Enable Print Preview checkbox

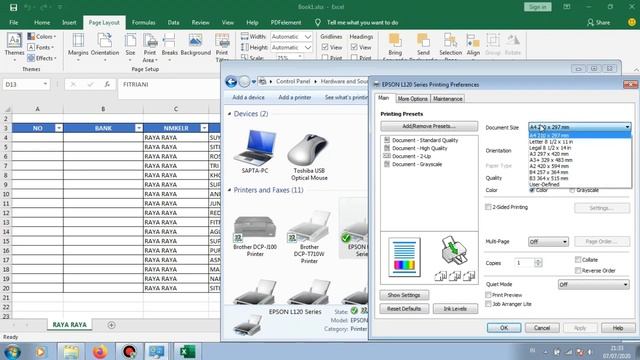tap(488, 295)
